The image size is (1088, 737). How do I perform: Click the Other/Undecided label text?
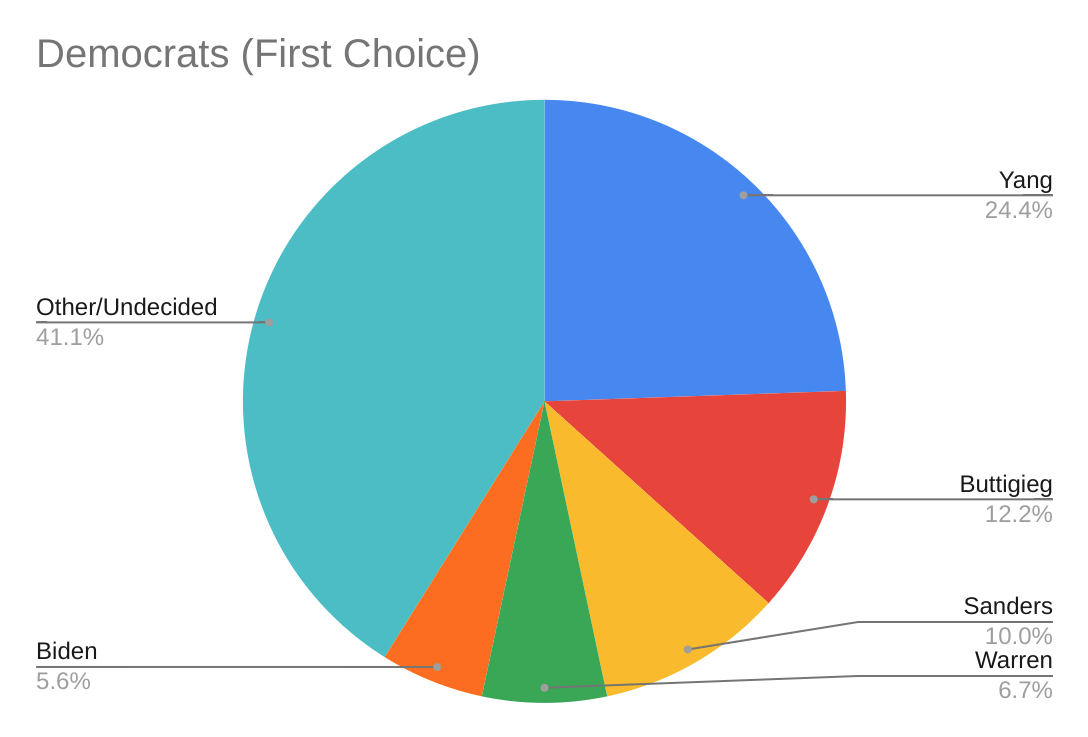coord(127,308)
